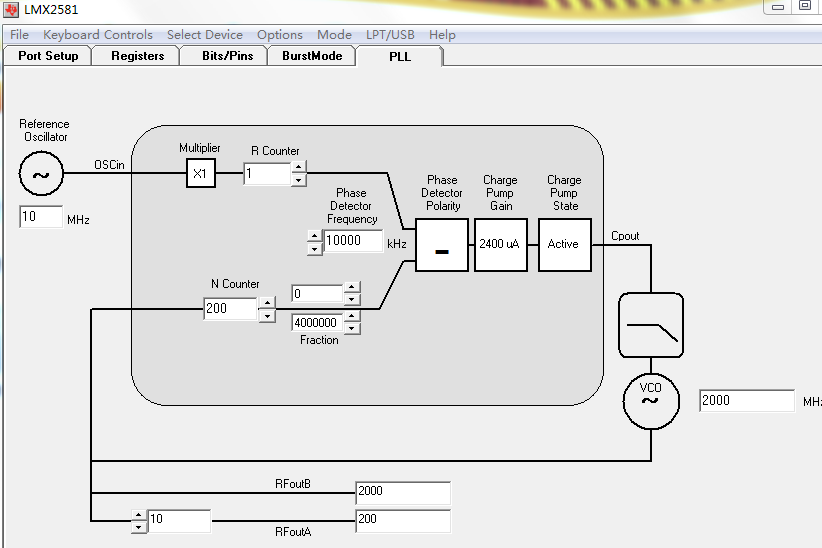Image resolution: width=822 pixels, height=548 pixels.
Task: Increase the N Counter value
Action: point(267,303)
